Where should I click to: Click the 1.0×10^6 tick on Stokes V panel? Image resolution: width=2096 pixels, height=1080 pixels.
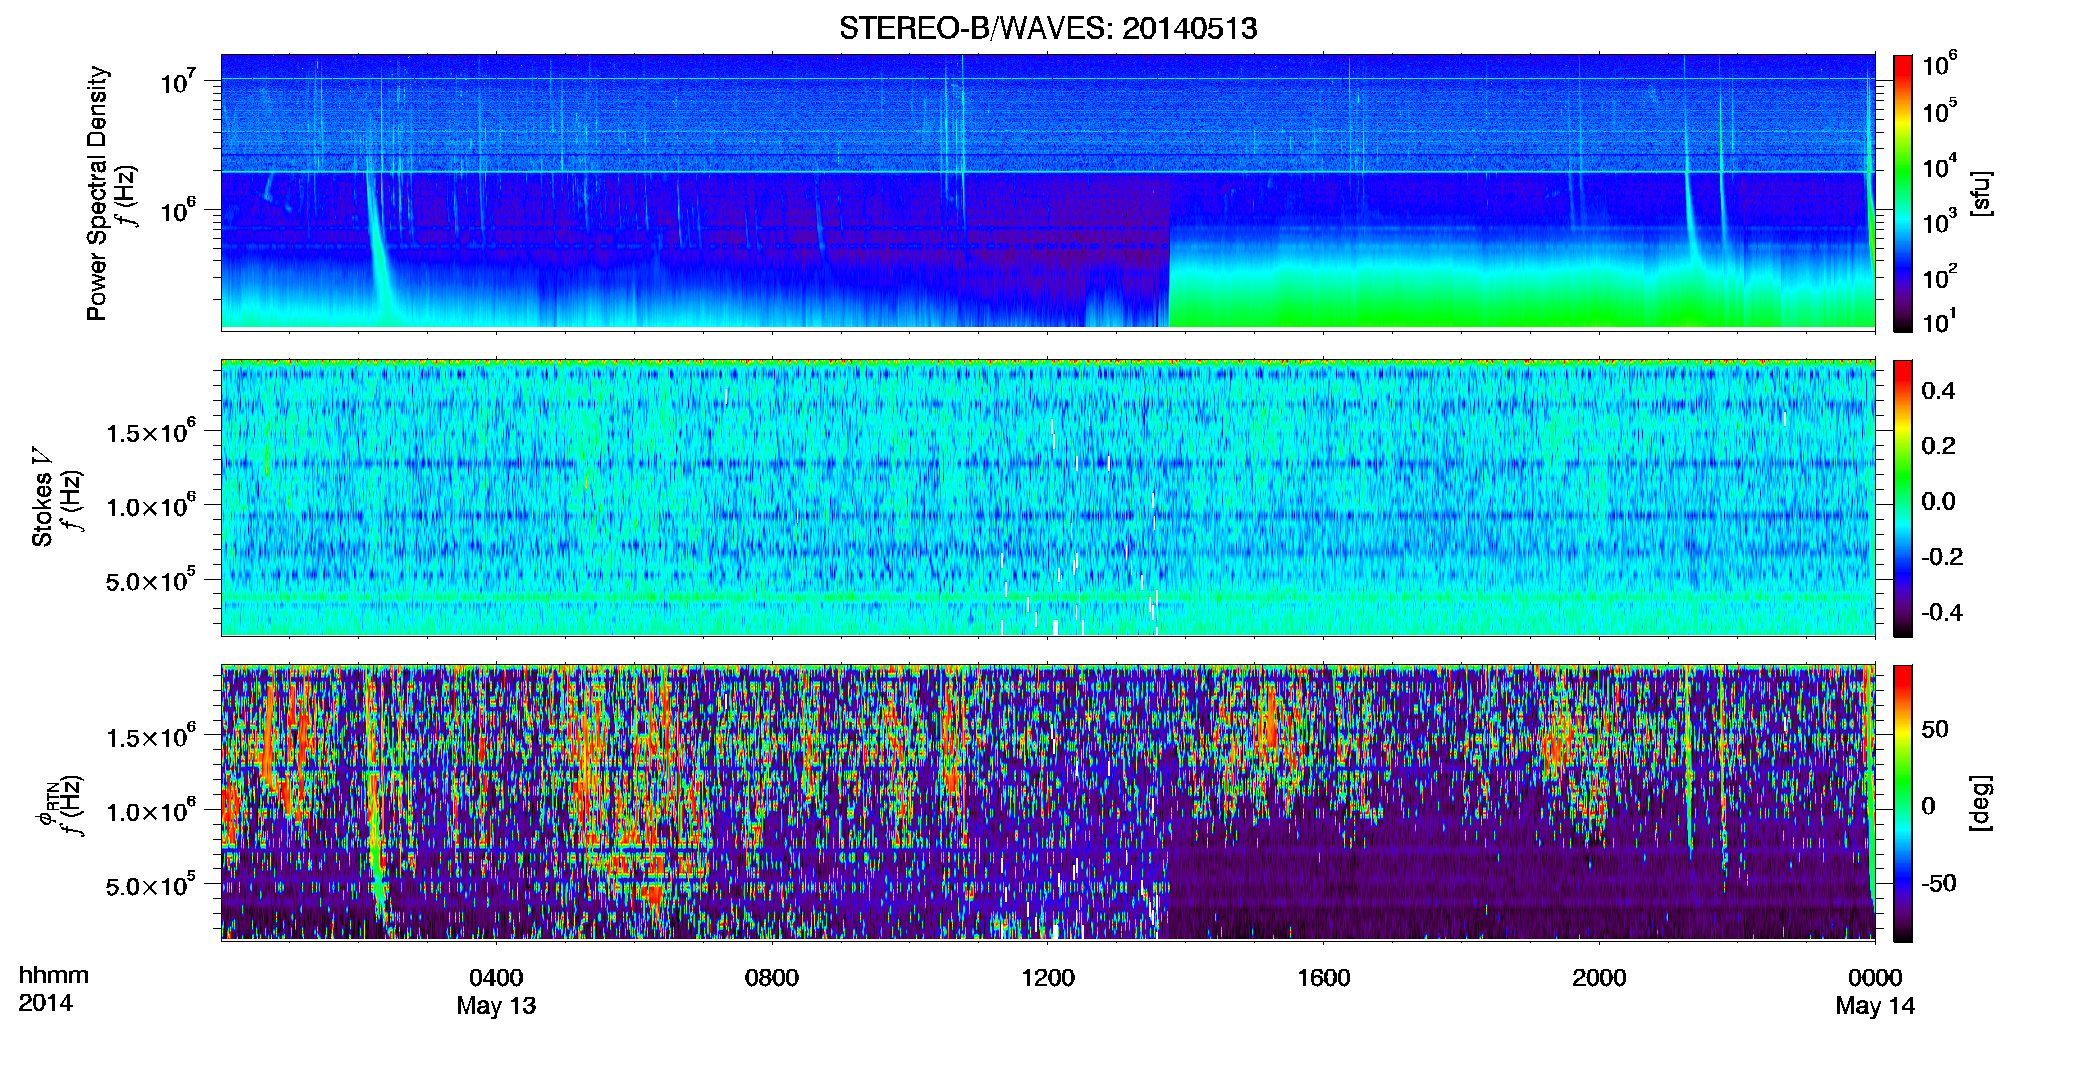[x=151, y=506]
